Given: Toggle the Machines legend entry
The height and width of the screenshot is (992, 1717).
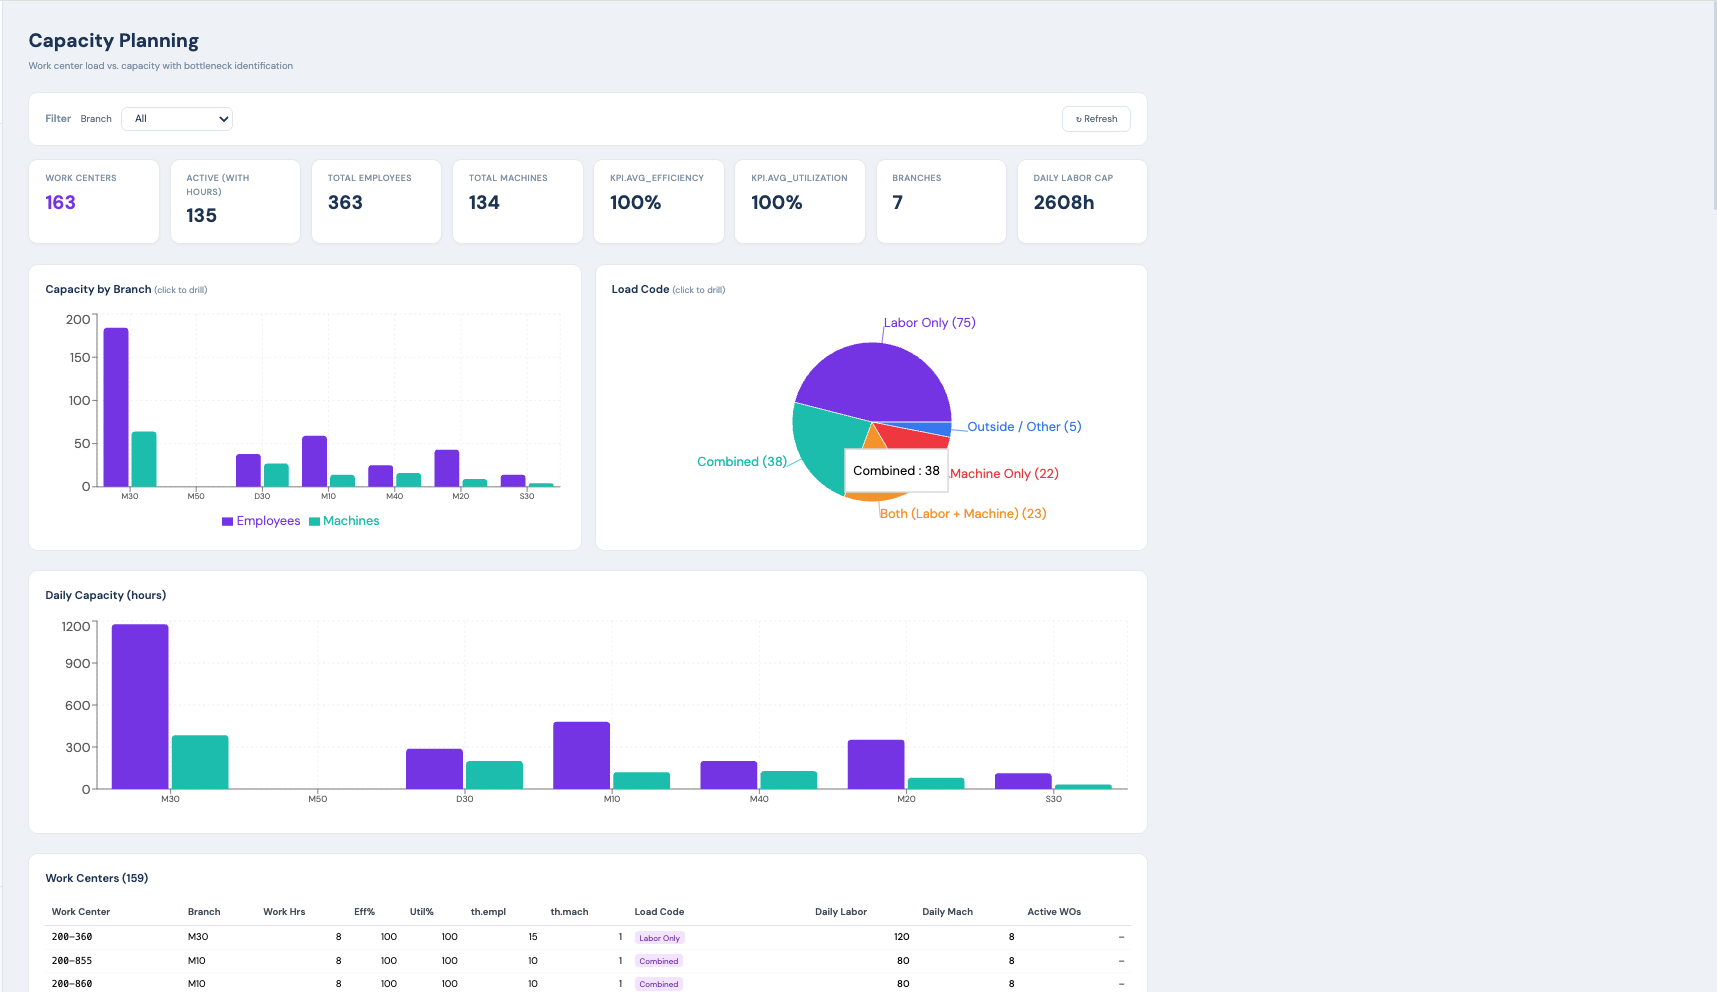Looking at the screenshot, I should click(x=344, y=521).
